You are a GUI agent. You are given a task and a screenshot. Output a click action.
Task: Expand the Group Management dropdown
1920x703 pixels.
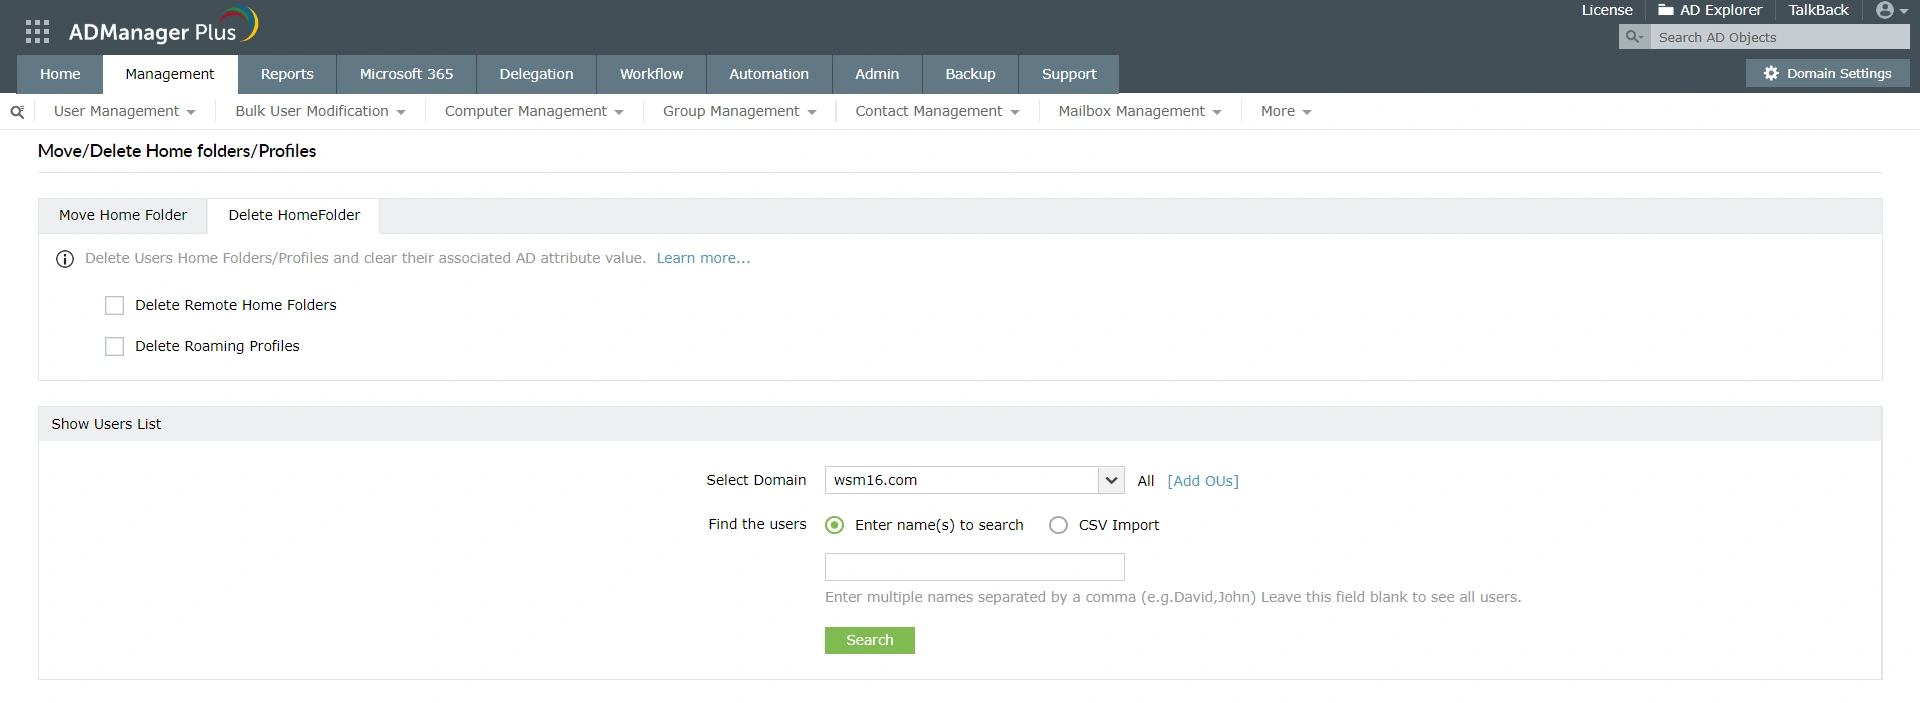739,111
